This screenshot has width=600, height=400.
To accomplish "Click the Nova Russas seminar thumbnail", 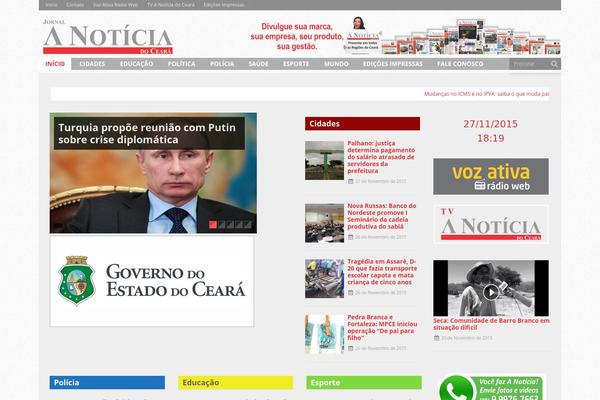I will coord(324,223).
